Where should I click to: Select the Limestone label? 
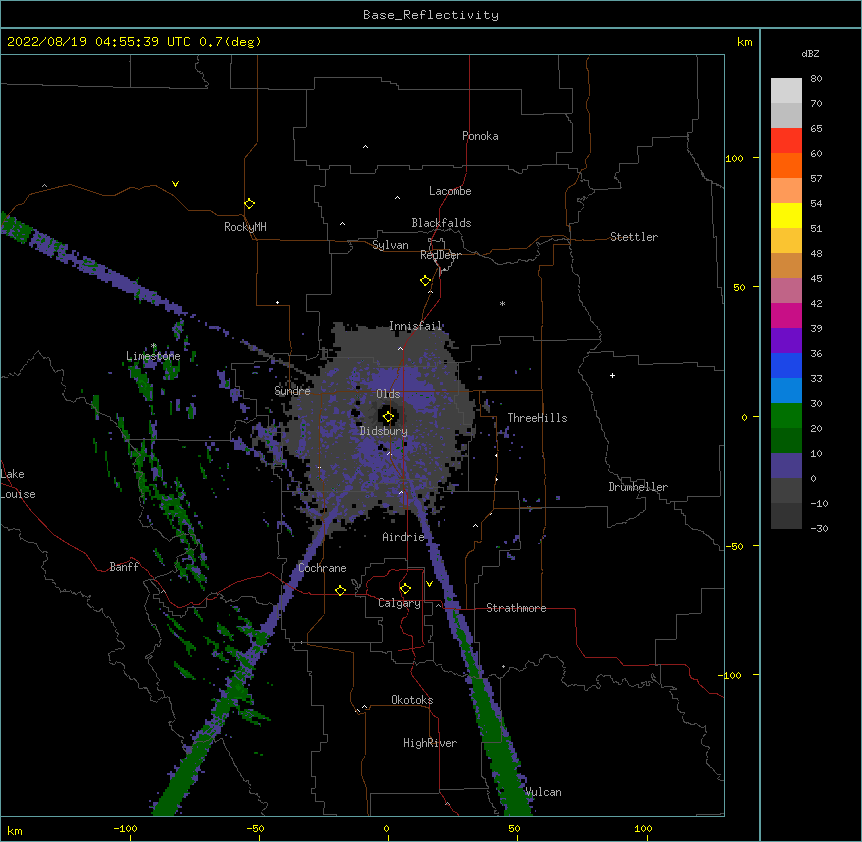(153, 356)
